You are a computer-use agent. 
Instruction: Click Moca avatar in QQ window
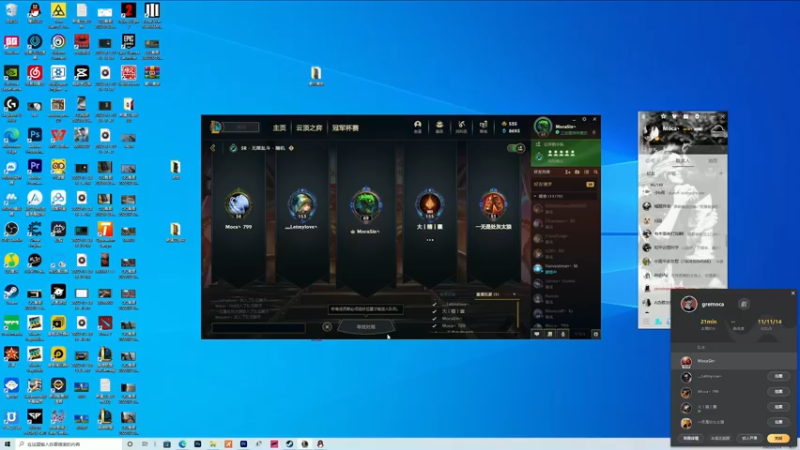pos(651,131)
